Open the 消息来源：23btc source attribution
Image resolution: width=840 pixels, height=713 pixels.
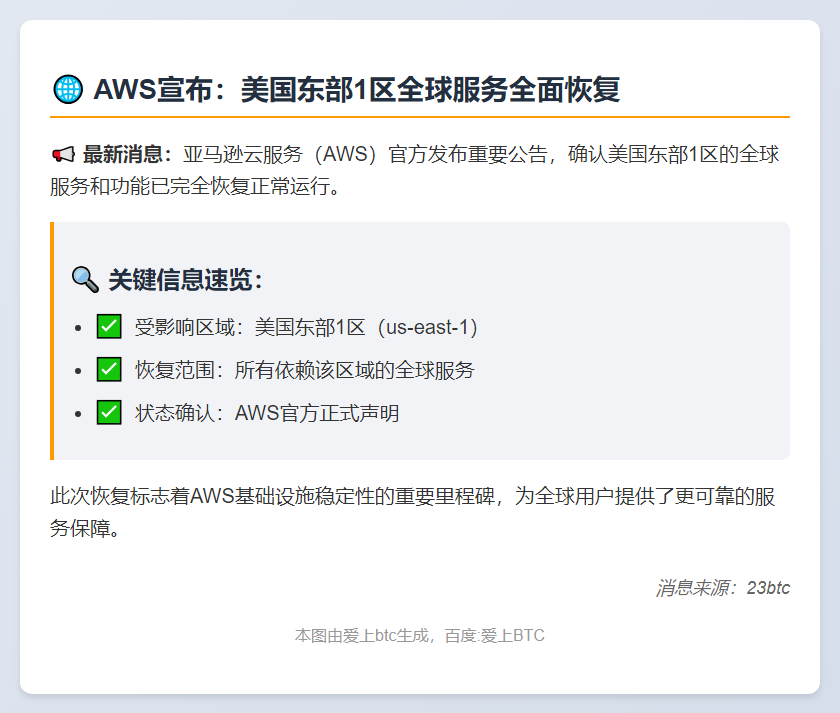722,588
